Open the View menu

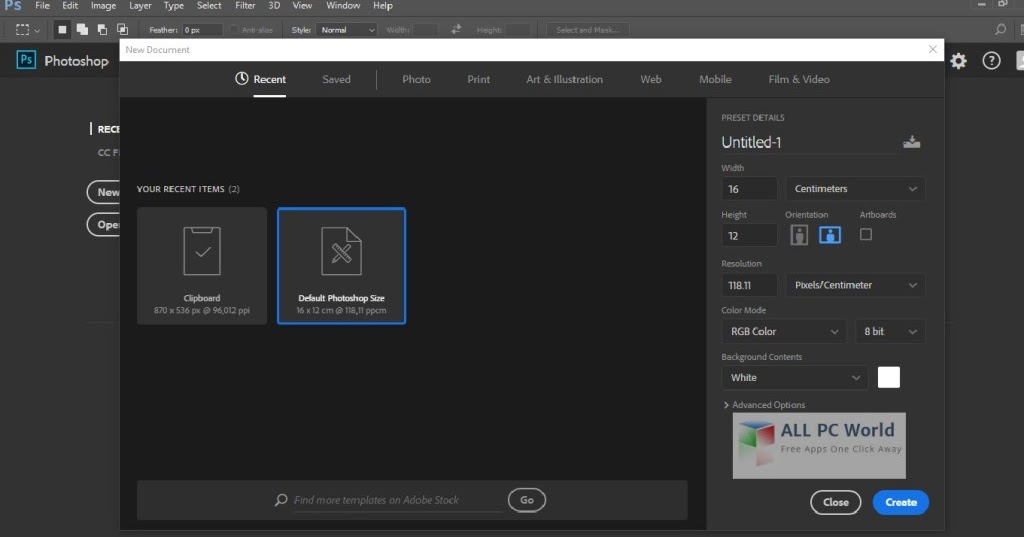click(302, 6)
